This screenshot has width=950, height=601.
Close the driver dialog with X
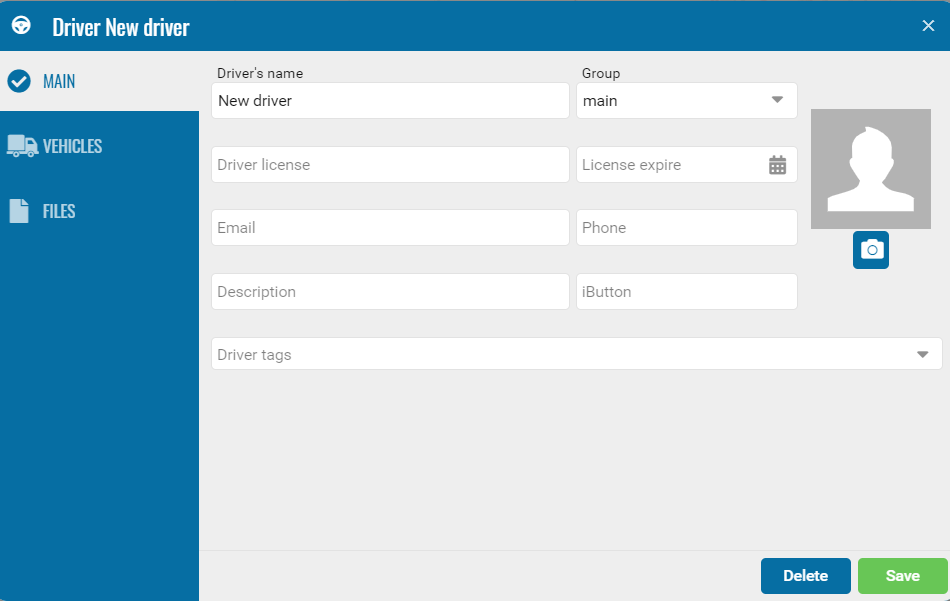point(928,26)
